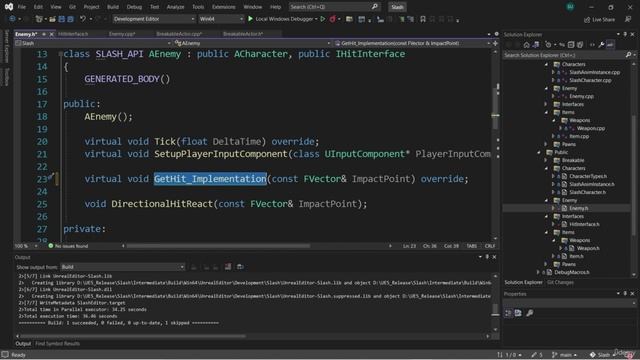Click the Local Windows Debugger button
The image size is (640, 360).
(x=282, y=19)
